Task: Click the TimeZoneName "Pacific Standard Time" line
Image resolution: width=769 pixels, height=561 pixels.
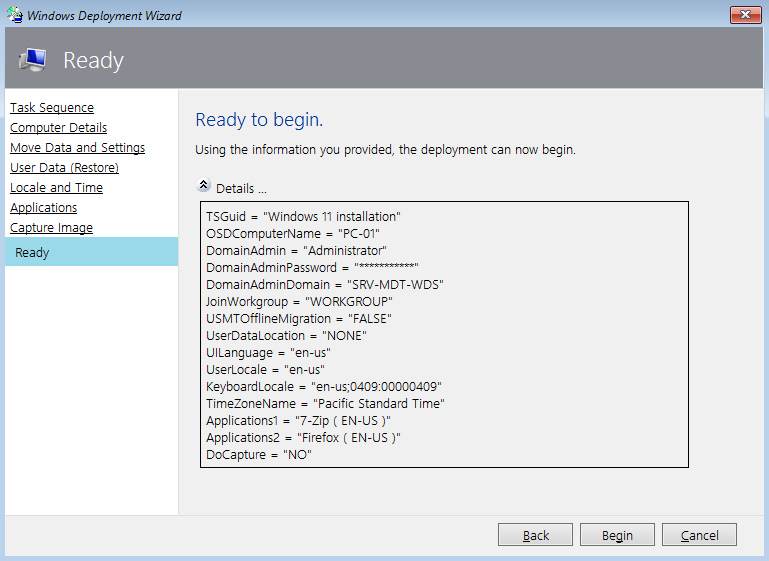Action: pyautogui.click(x=325, y=404)
